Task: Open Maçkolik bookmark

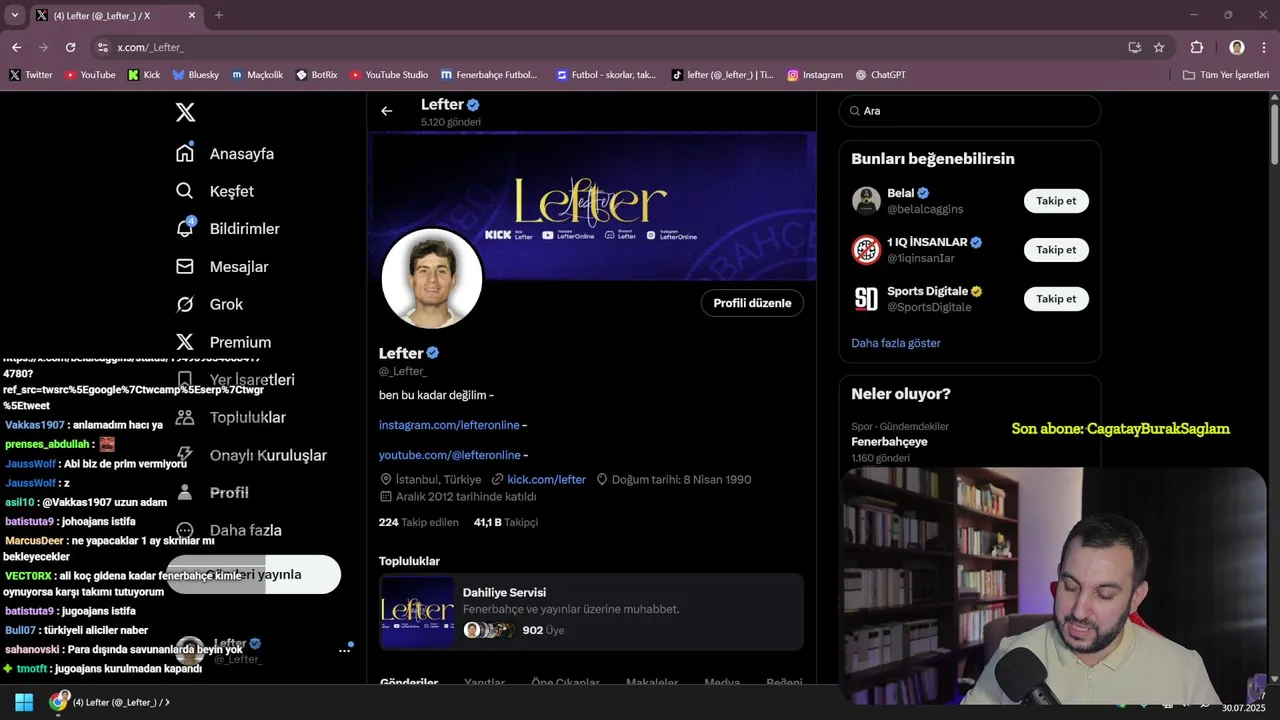Action: 257,75
